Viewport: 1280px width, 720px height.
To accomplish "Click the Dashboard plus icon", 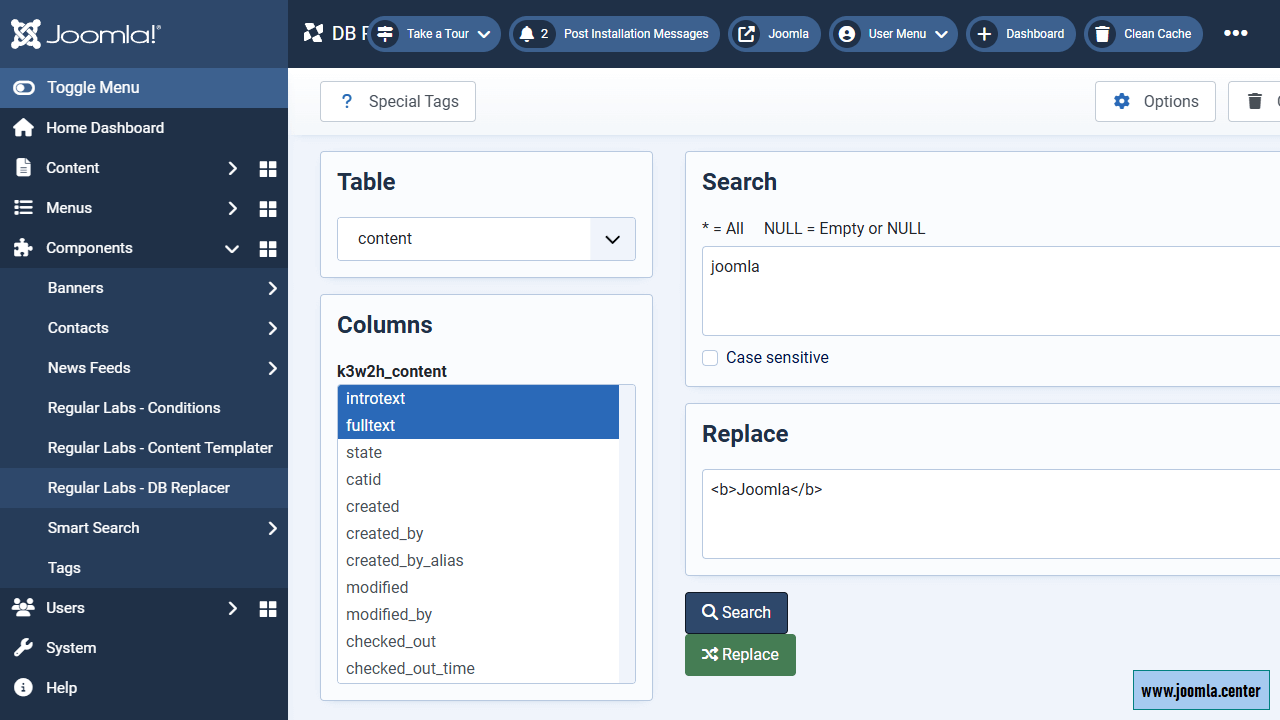I will (984, 34).
